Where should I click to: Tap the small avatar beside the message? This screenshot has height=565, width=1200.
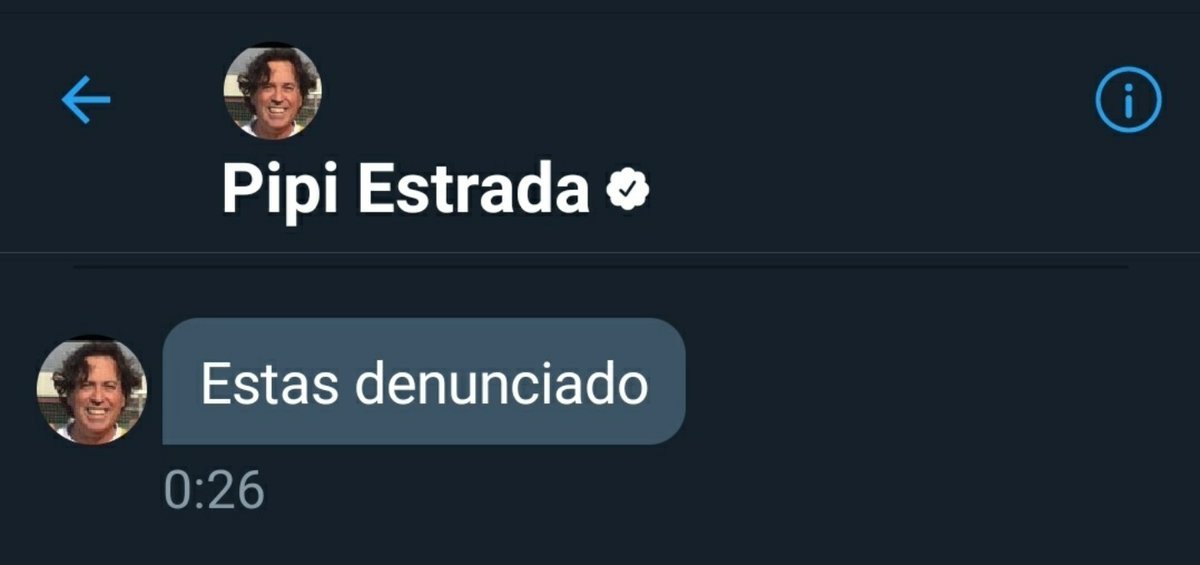click(x=91, y=390)
